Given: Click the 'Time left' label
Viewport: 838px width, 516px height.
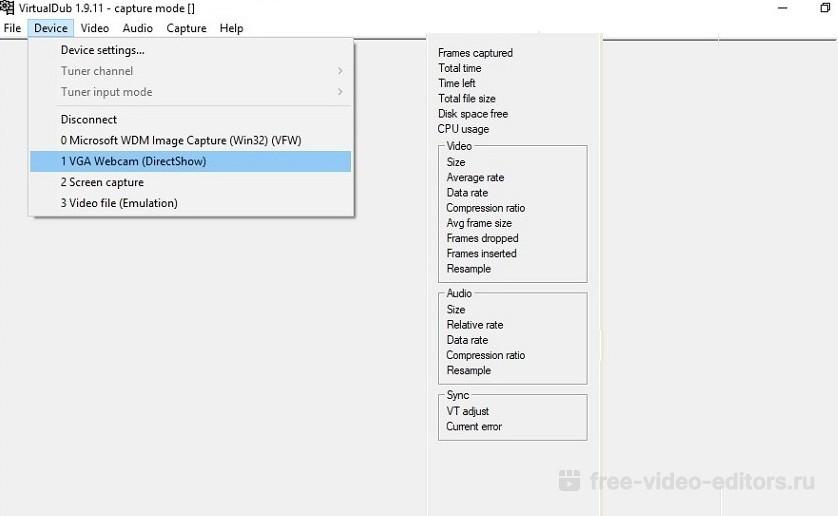Looking at the screenshot, I should [456, 83].
